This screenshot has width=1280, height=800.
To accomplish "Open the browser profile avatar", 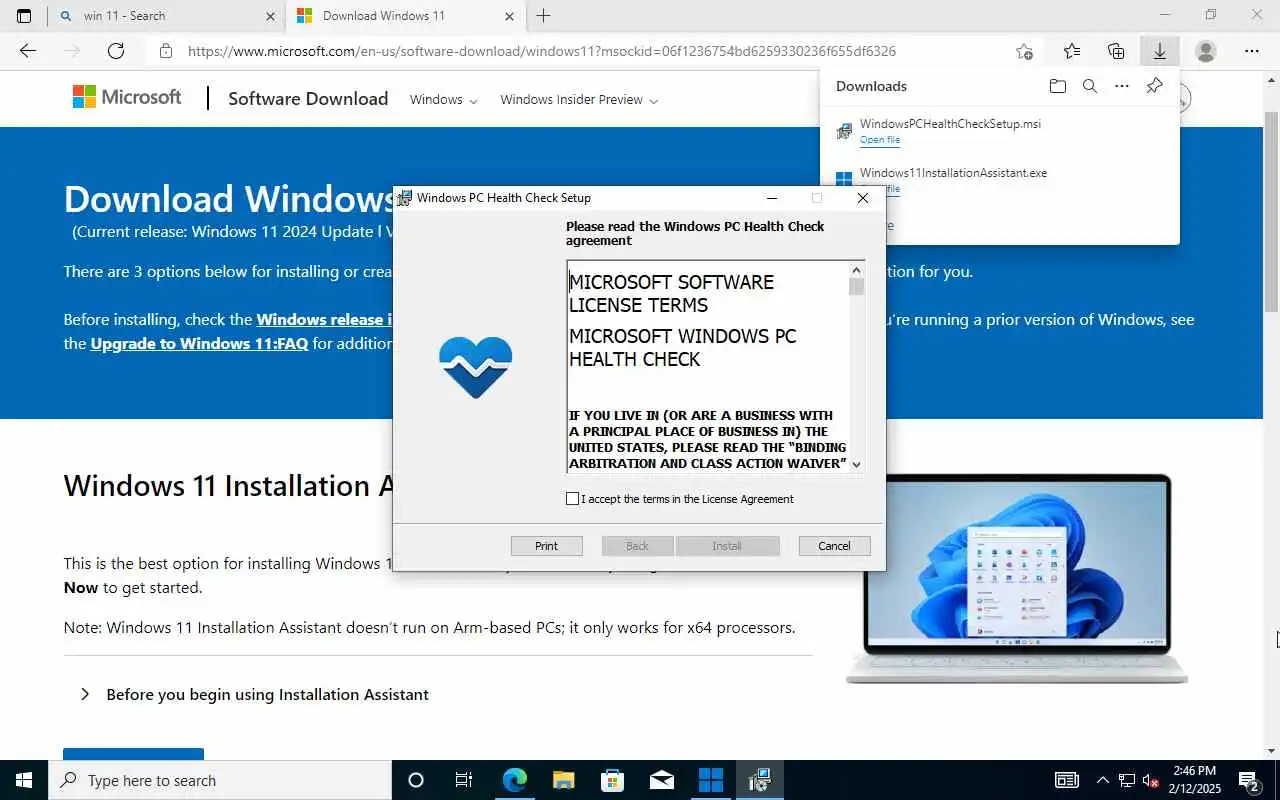I will (x=1206, y=51).
